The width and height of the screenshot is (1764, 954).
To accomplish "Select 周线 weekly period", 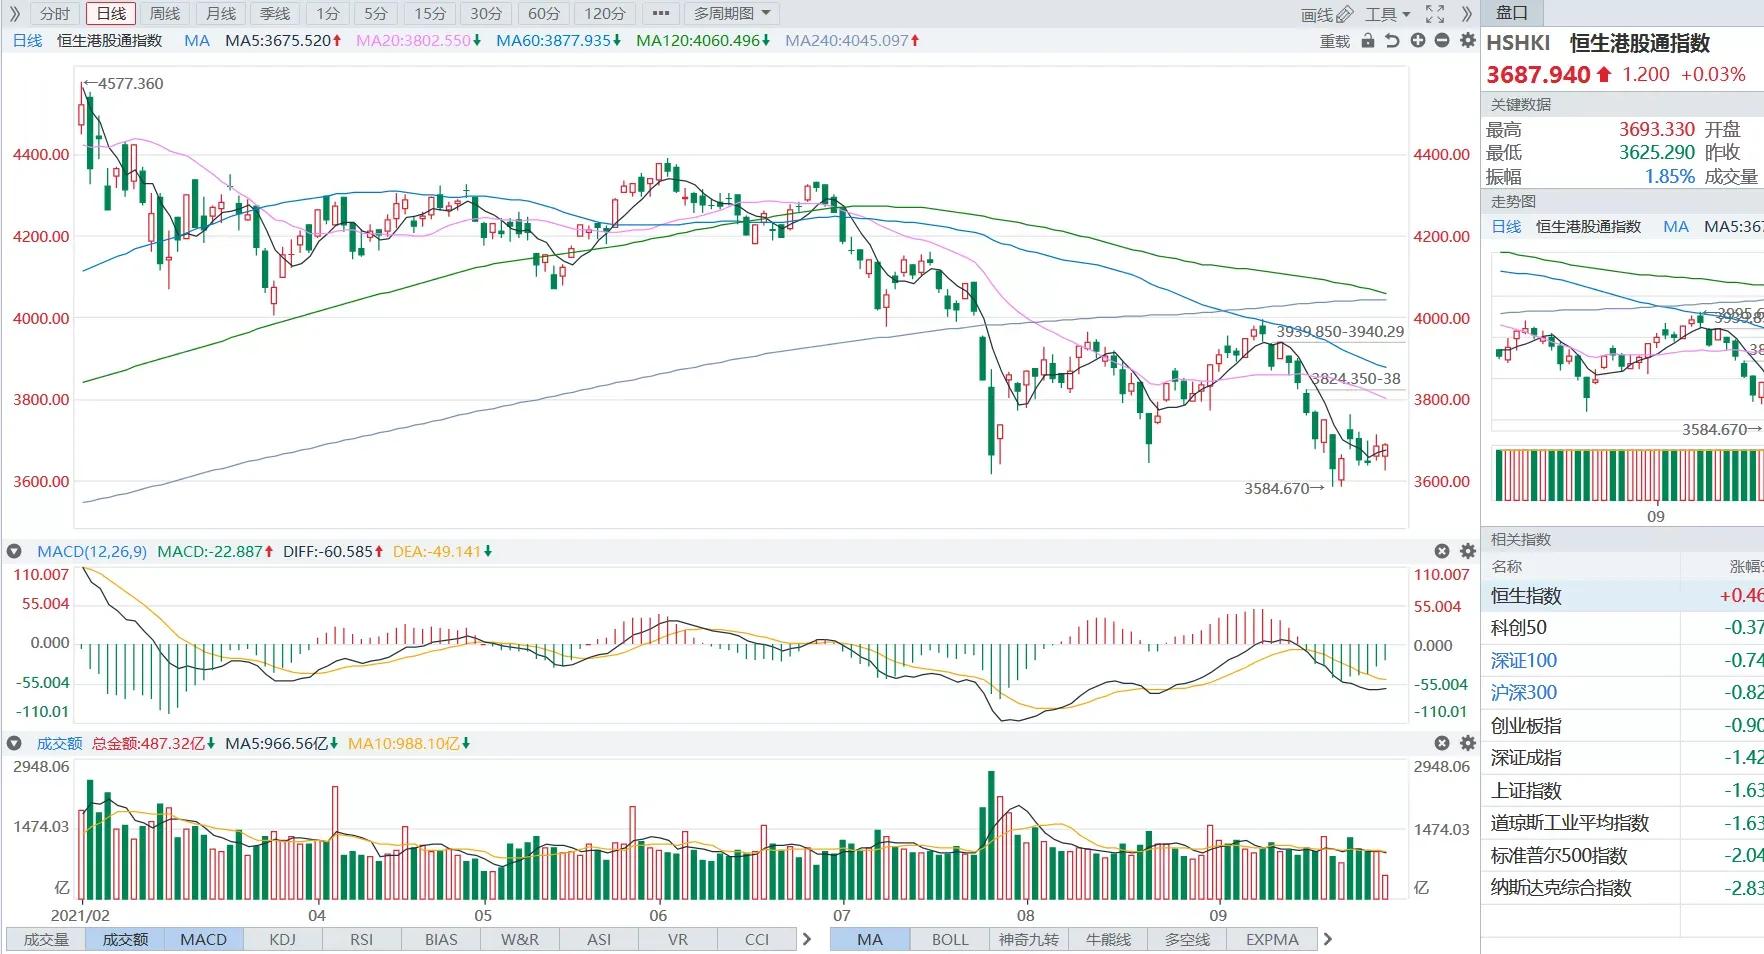I will 165,14.
